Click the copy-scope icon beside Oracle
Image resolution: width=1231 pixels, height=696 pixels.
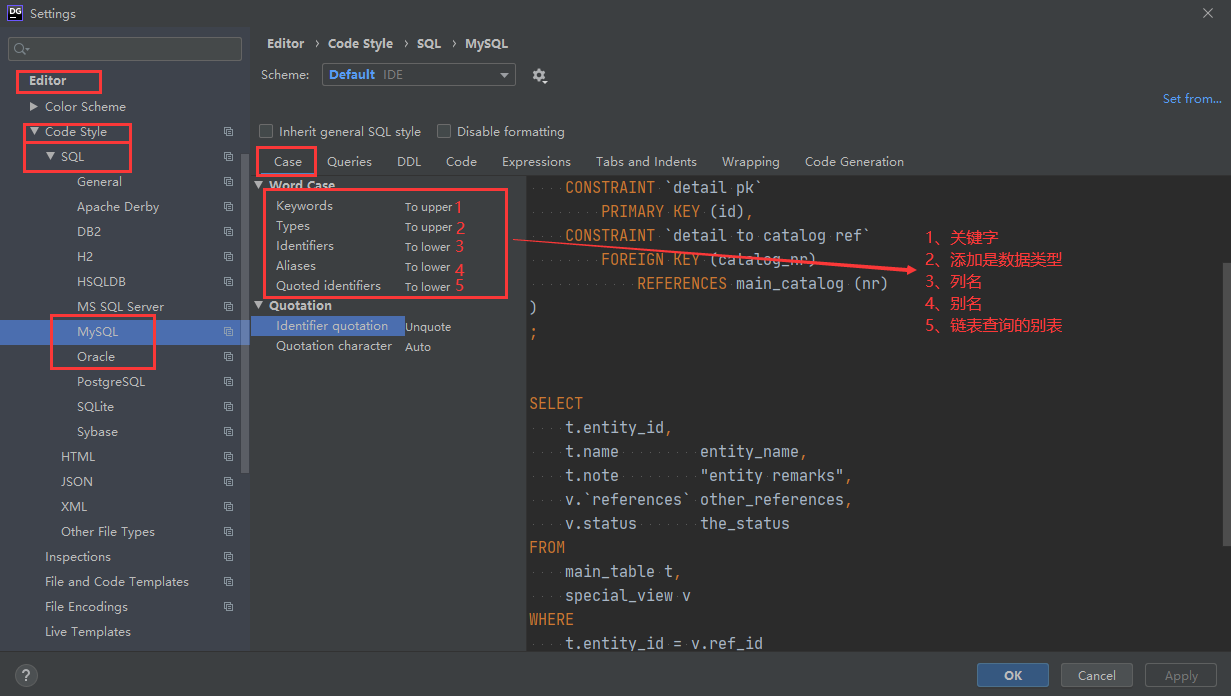point(228,357)
